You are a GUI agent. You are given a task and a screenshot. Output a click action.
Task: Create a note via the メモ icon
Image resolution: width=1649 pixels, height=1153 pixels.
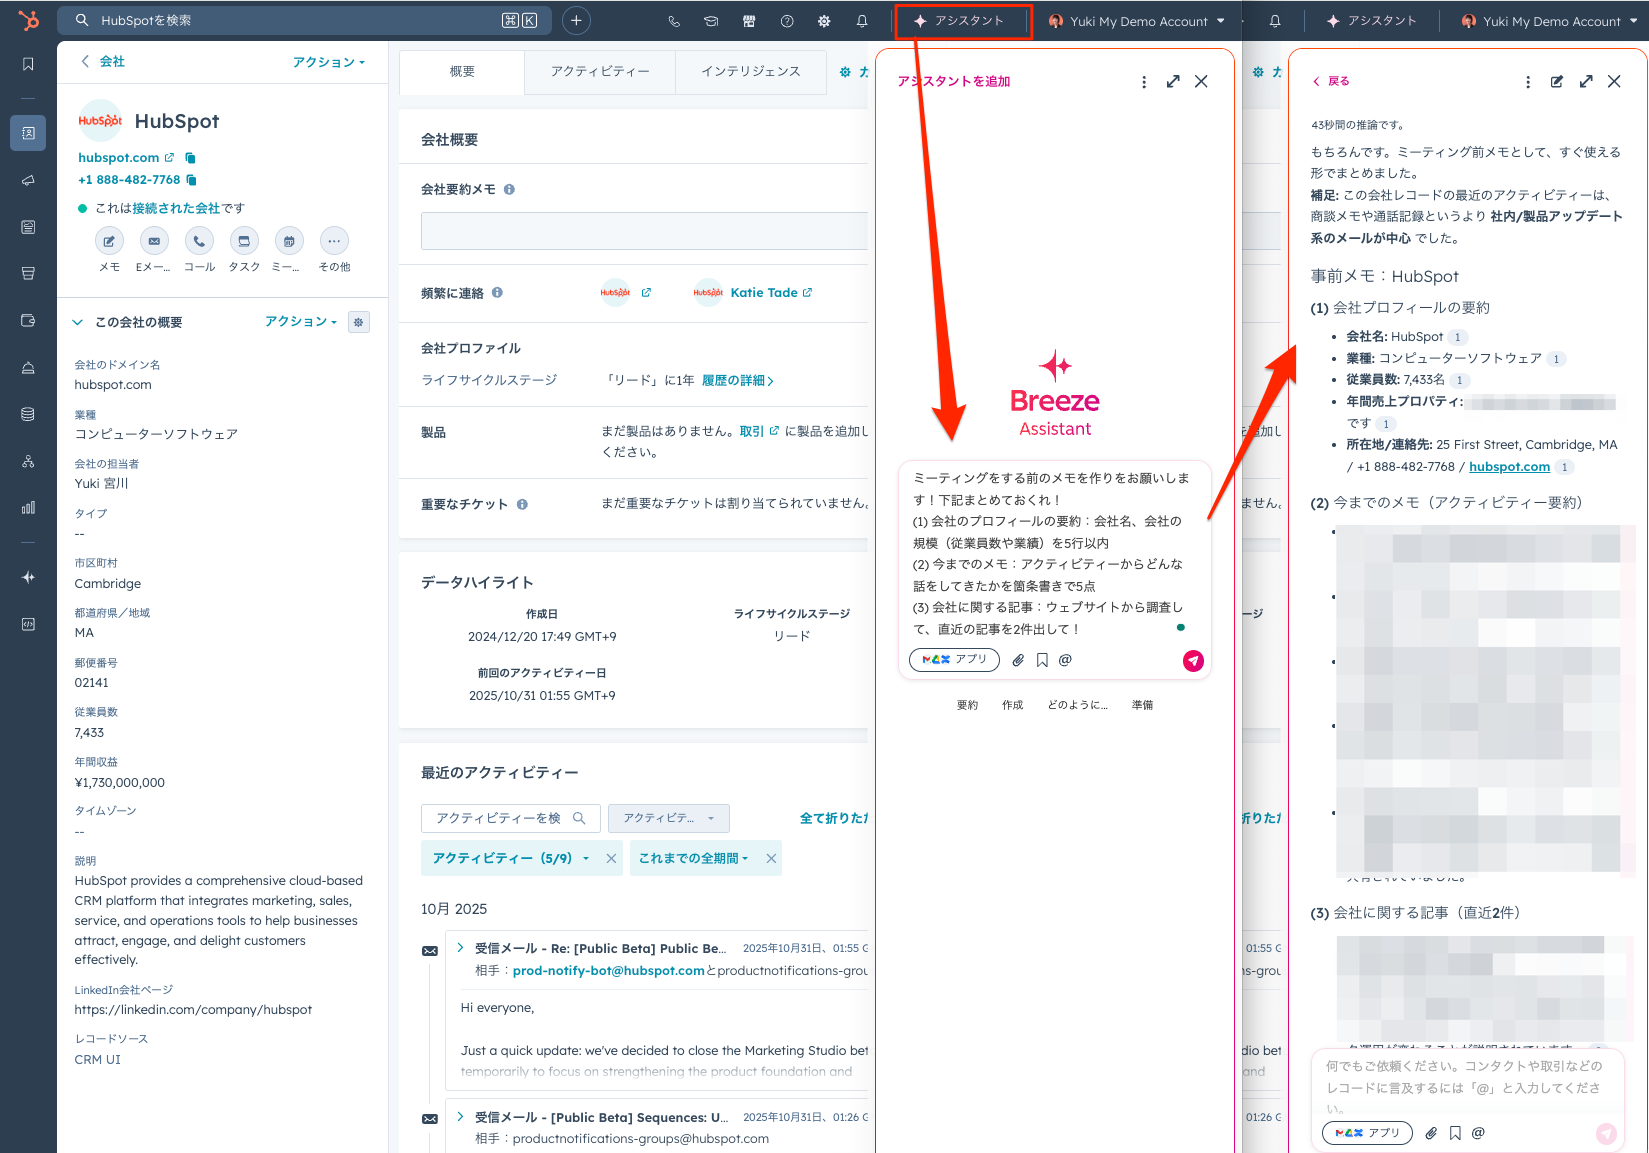point(109,241)
